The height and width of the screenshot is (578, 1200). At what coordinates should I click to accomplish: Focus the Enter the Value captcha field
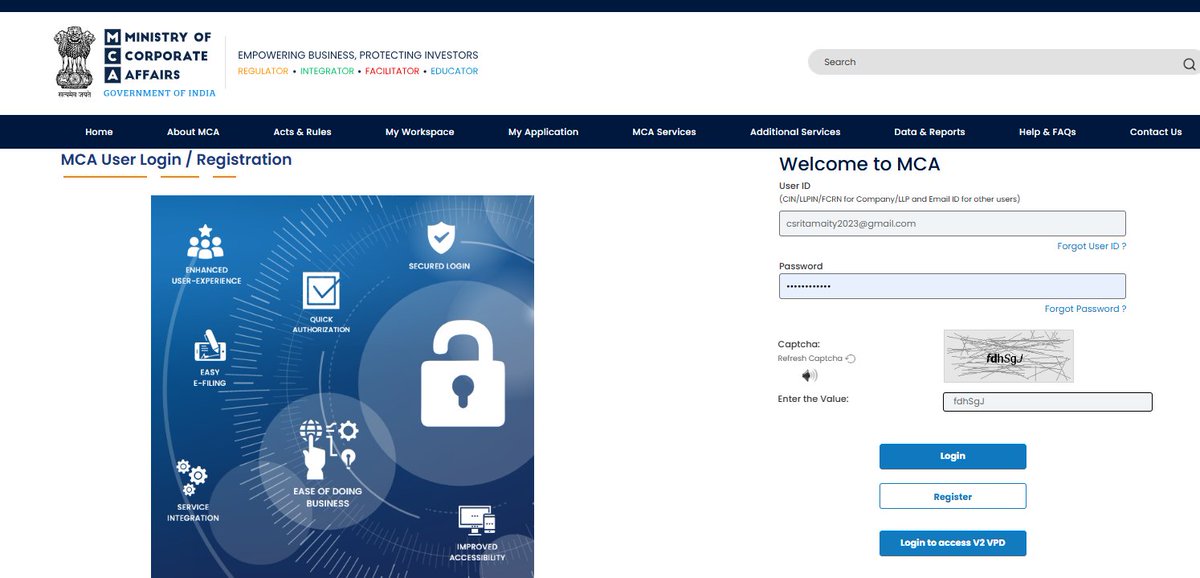pyautogui.click(x=1047, y=402)
